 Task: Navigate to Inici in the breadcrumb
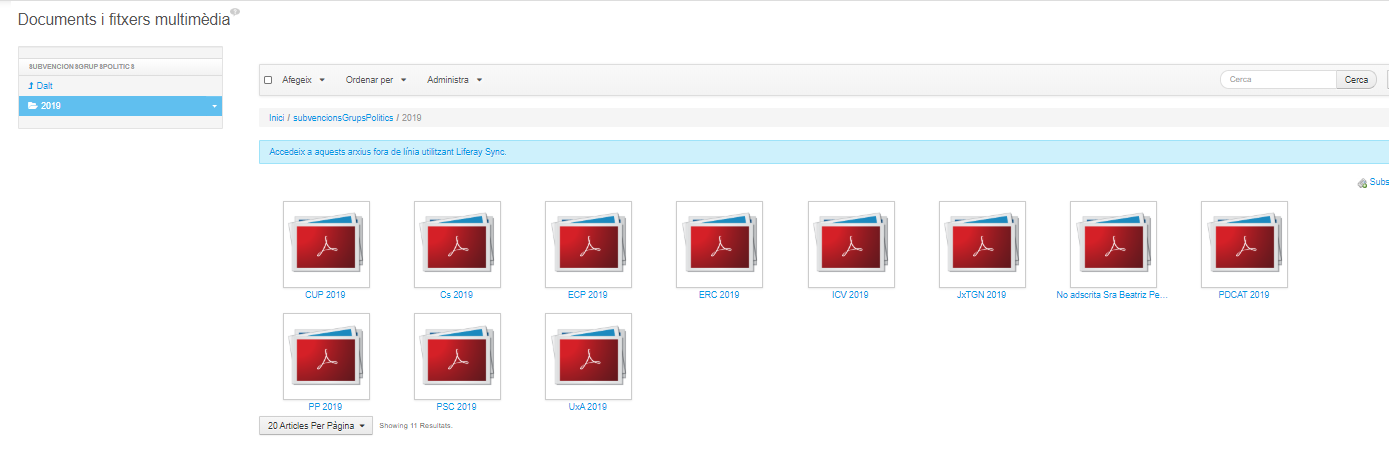pos(277,118)
